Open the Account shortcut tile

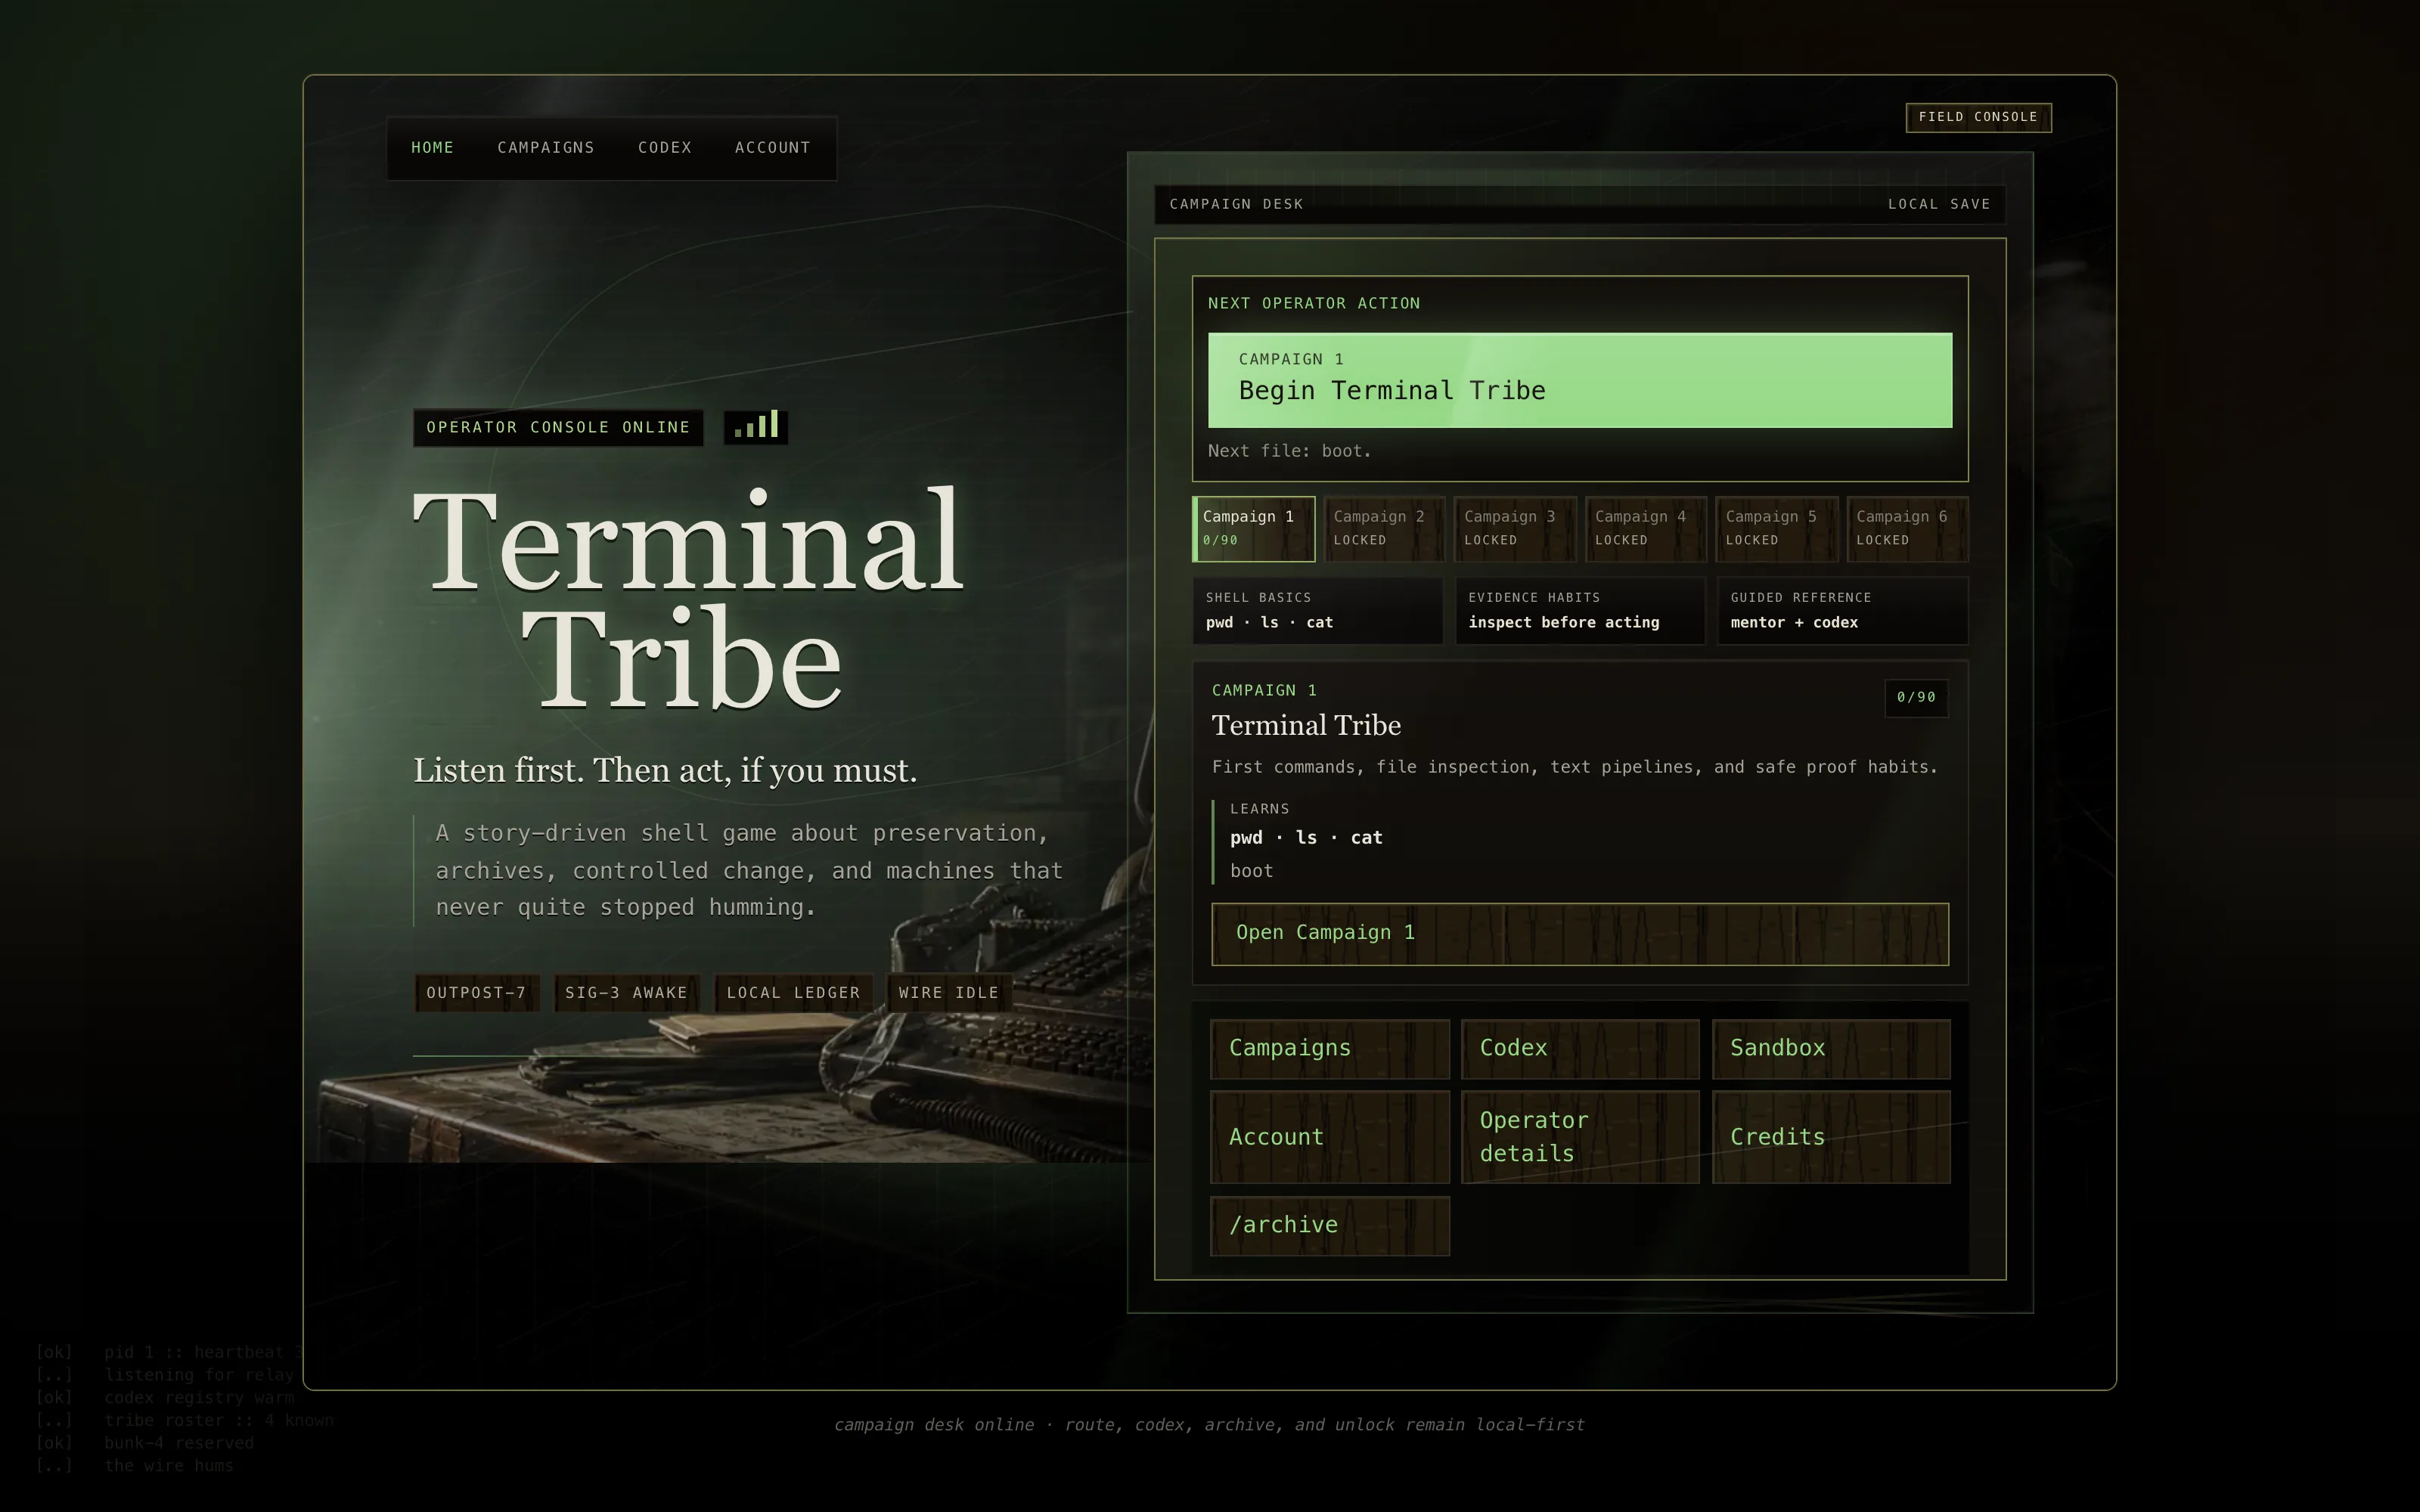(1330, 1137)
